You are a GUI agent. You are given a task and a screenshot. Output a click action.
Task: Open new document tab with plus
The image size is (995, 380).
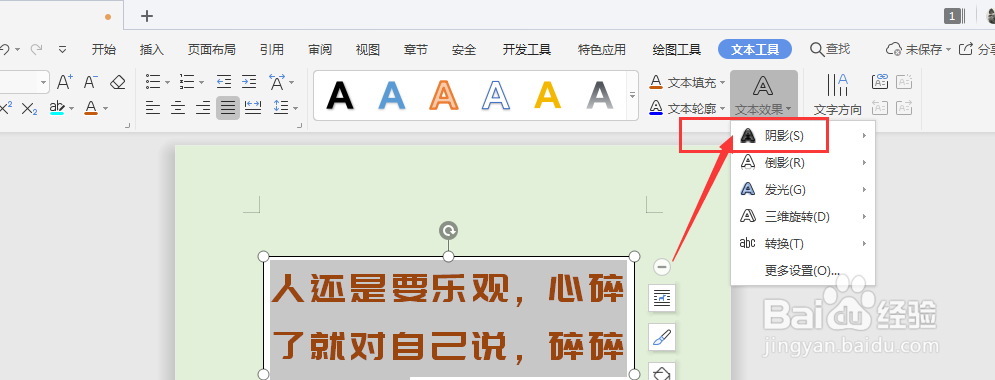pos(147,16)
